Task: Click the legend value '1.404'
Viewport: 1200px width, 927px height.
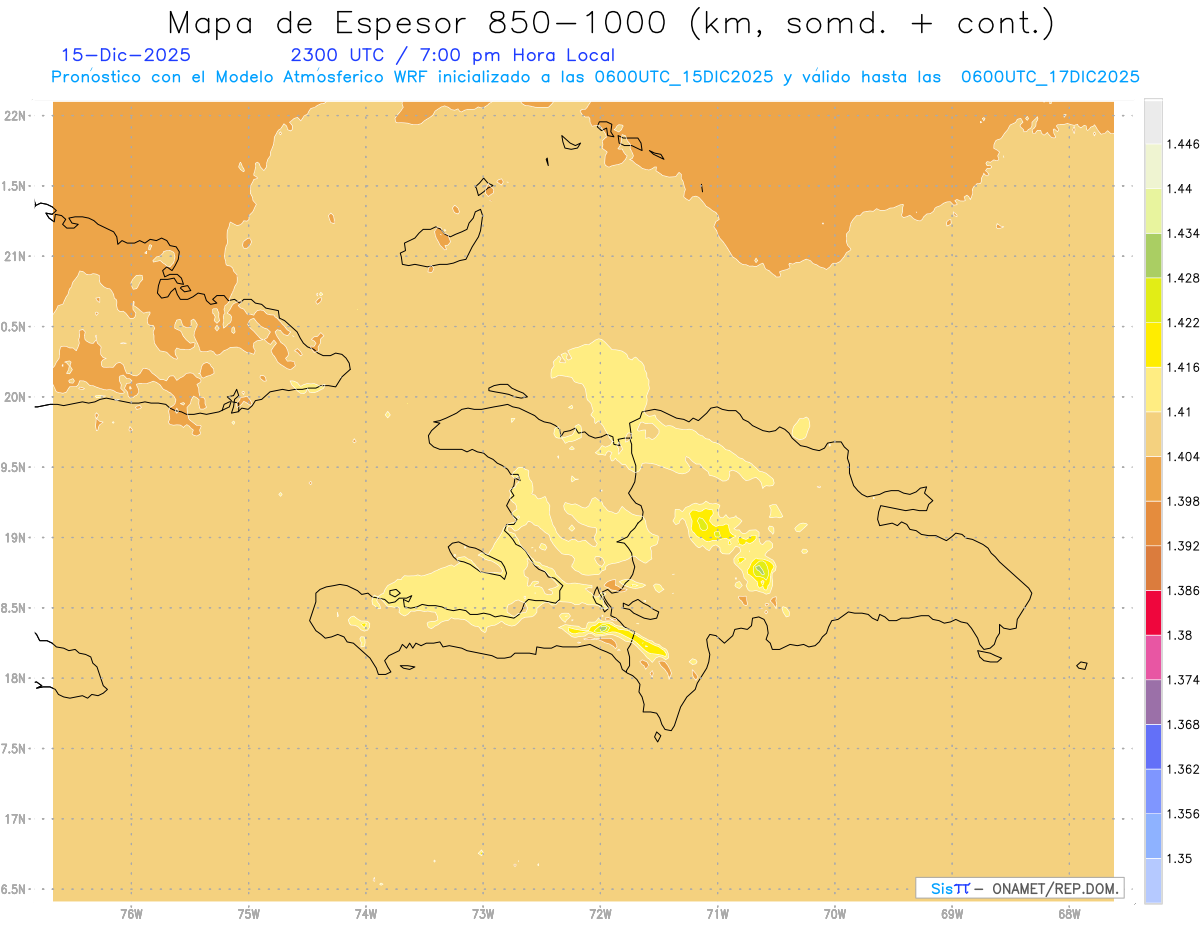Action: [1184, 457]
